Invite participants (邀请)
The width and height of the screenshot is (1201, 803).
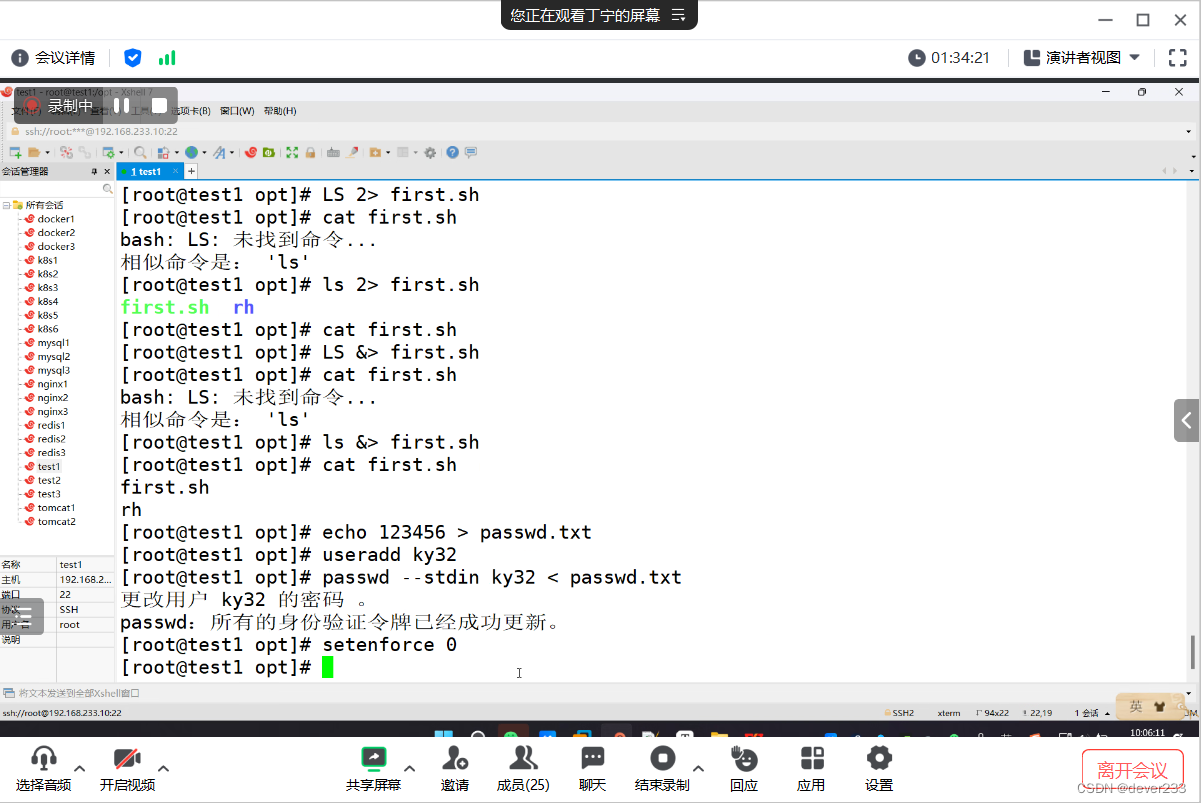tap(455, 769)
